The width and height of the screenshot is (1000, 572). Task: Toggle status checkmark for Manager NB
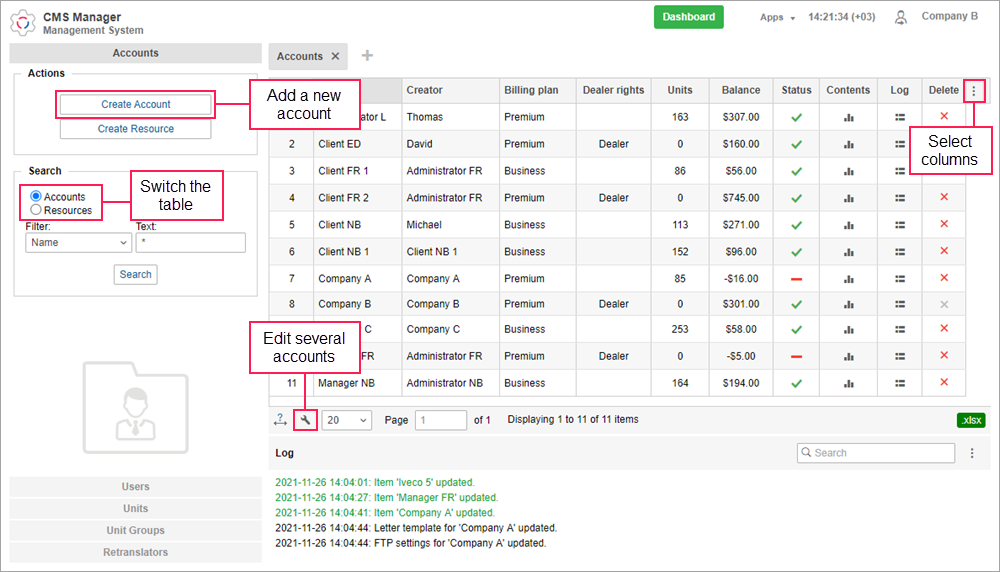coord(797,384)
